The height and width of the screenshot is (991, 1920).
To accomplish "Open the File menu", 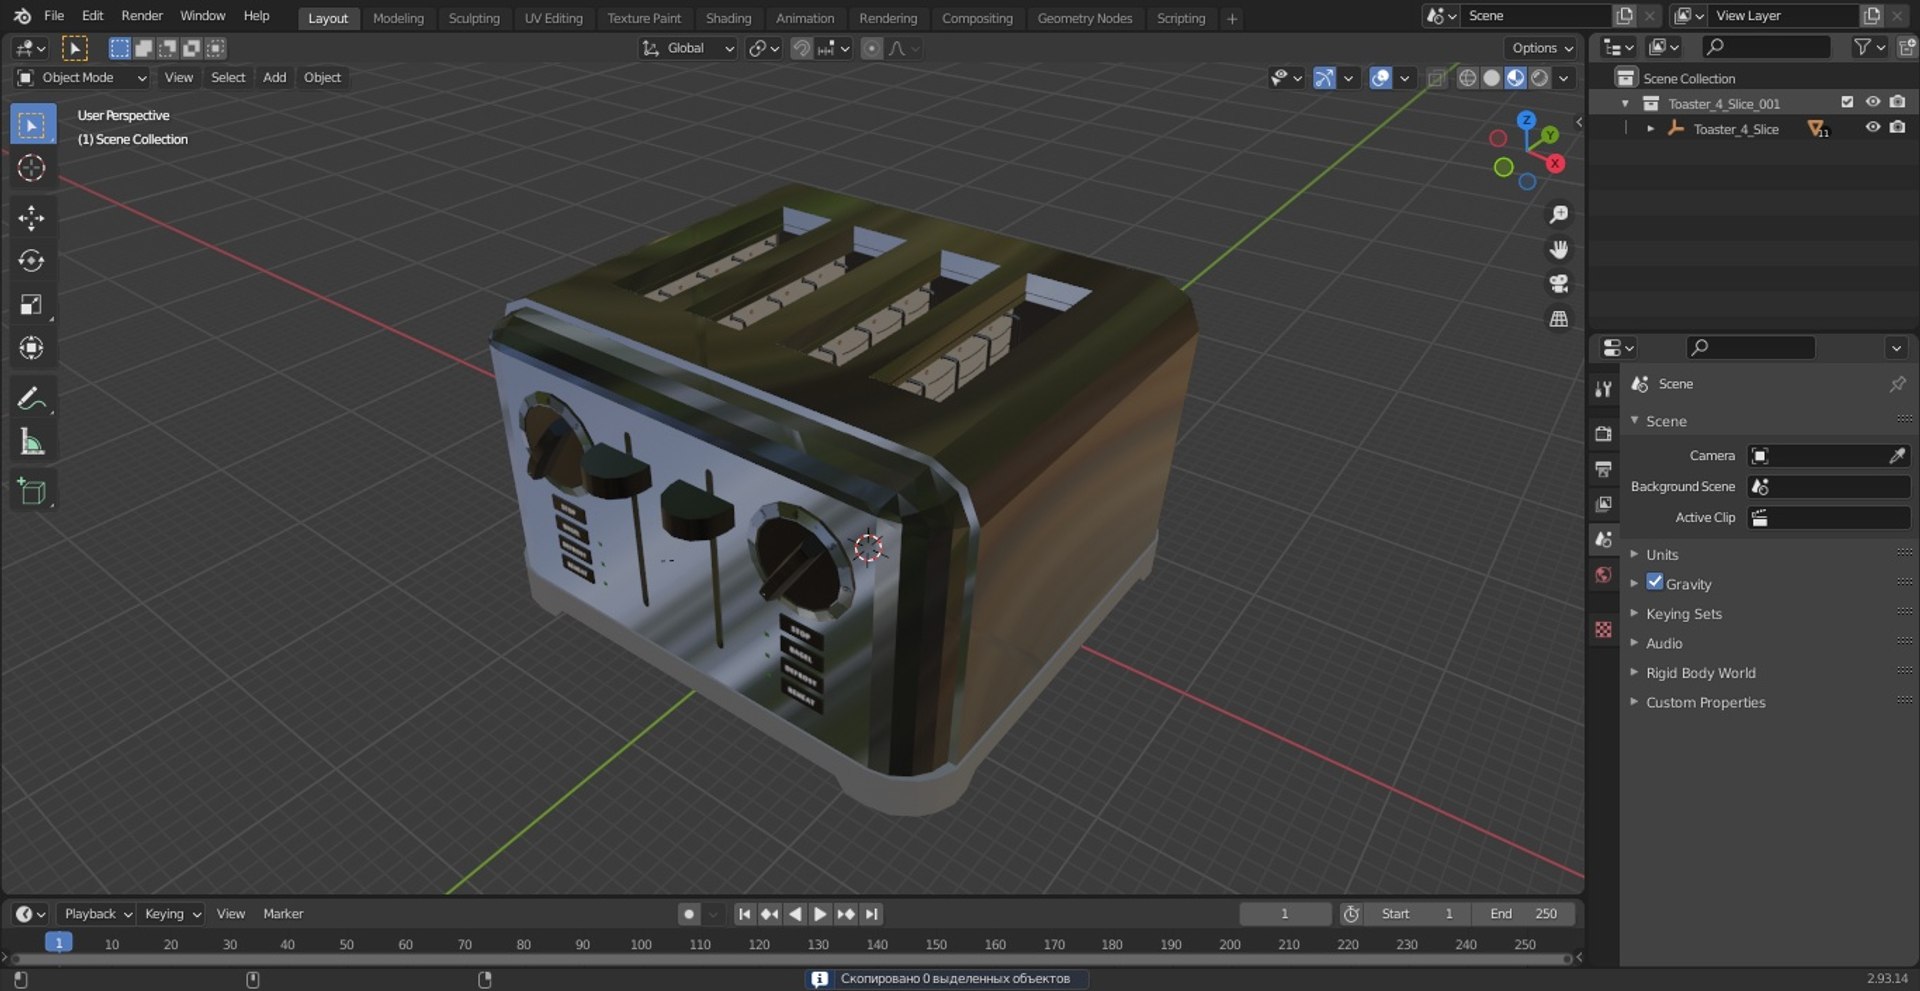I will click(54, 16).
